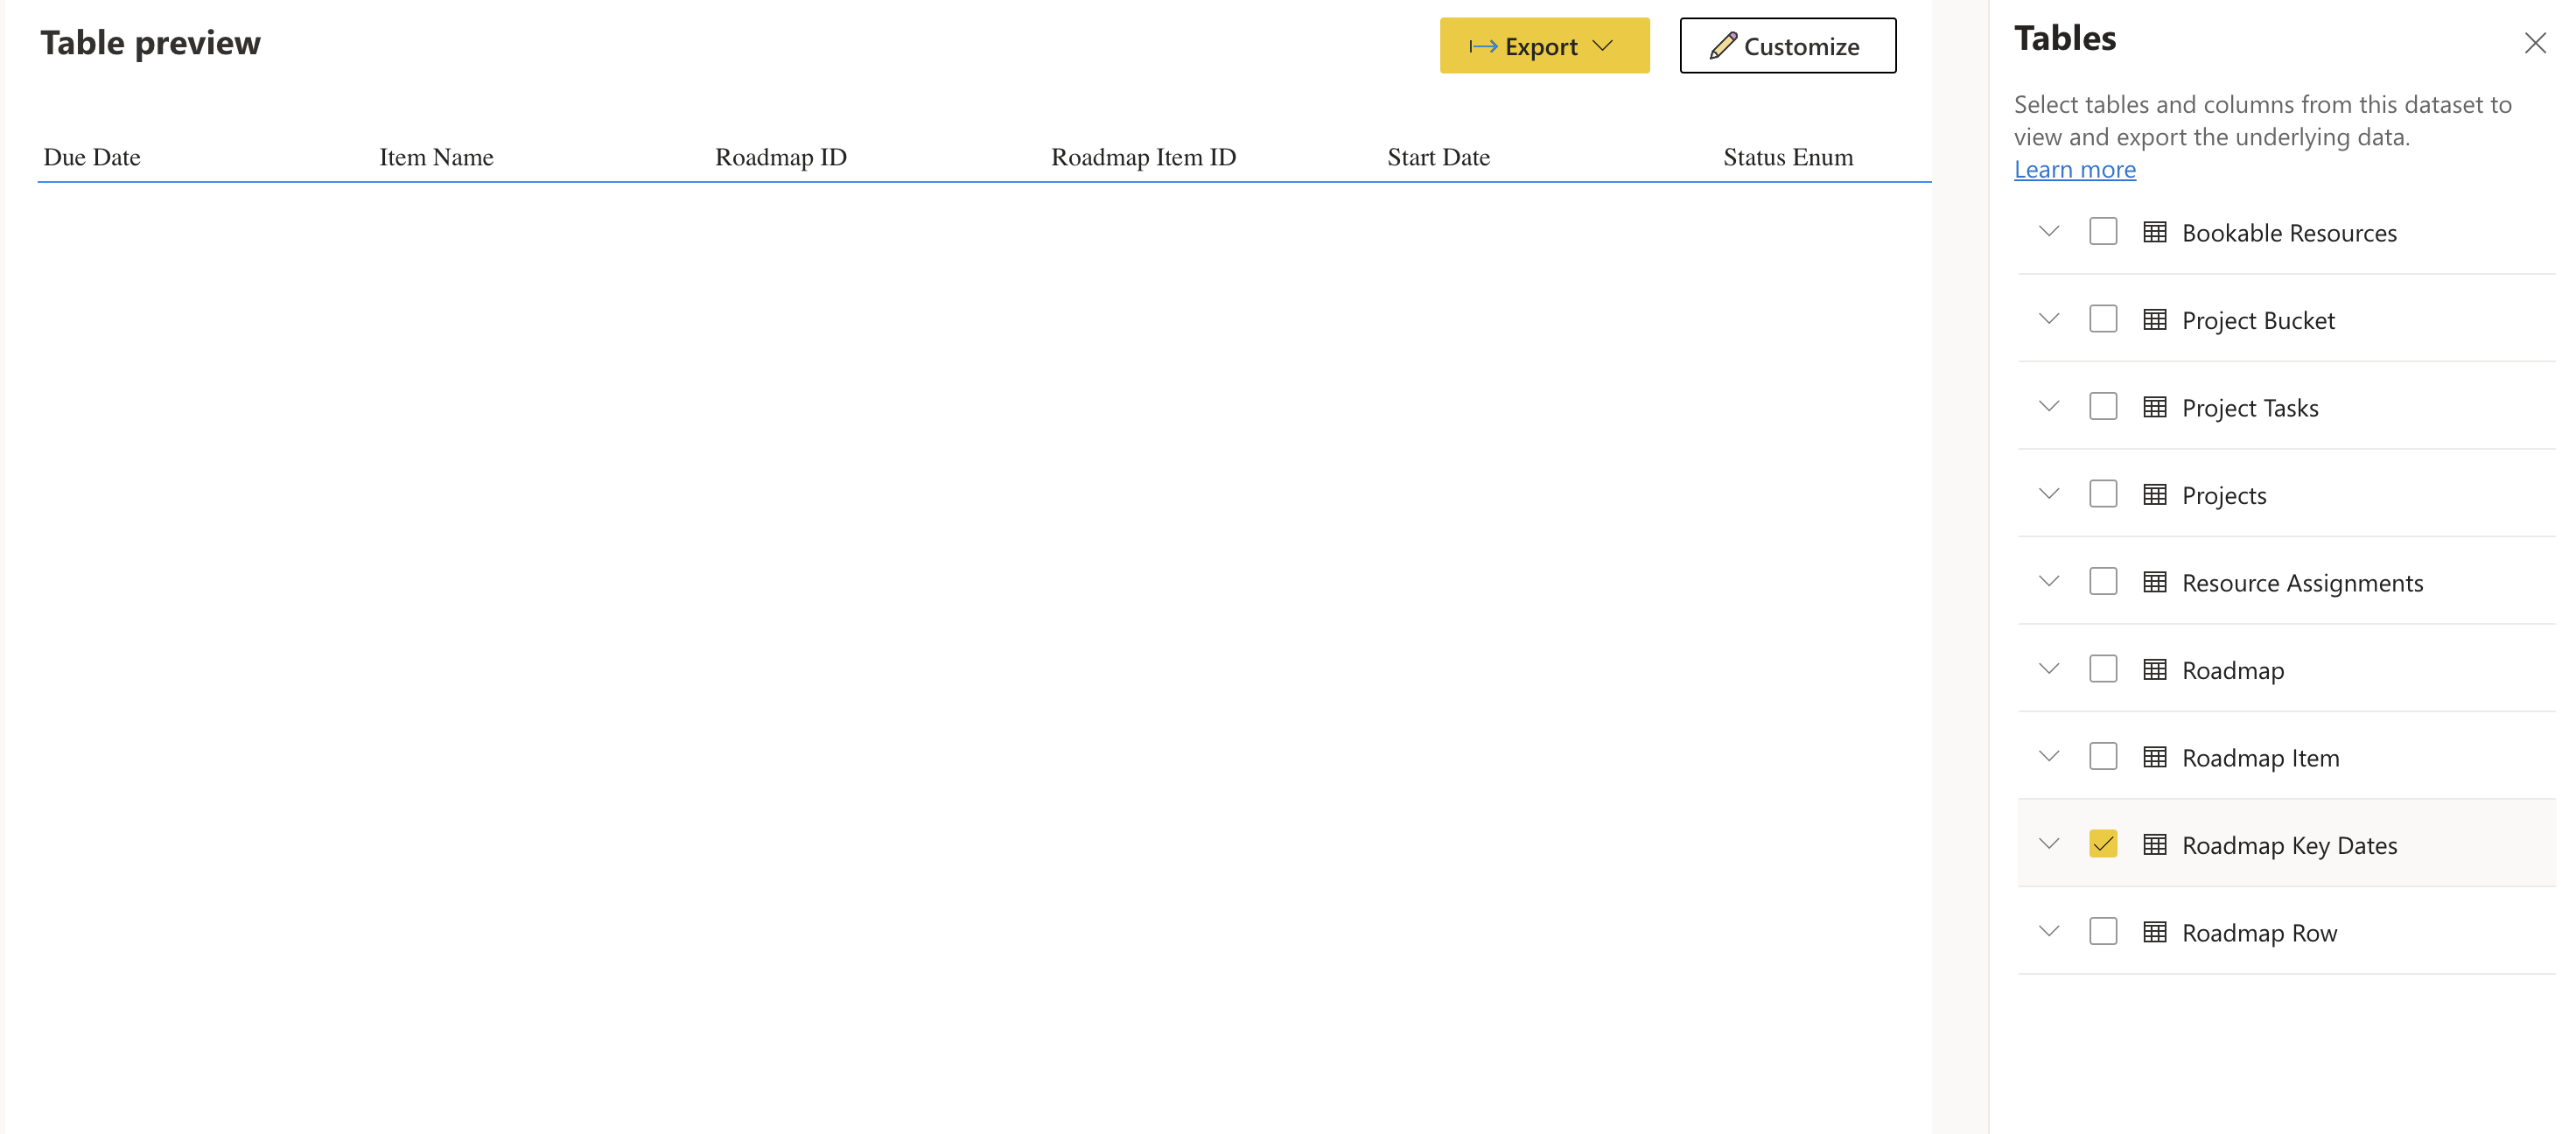Expand the Roadmap Key Dates chevron
Viewport: 2576px width, 1134px height.
[x=2048, y=844]
